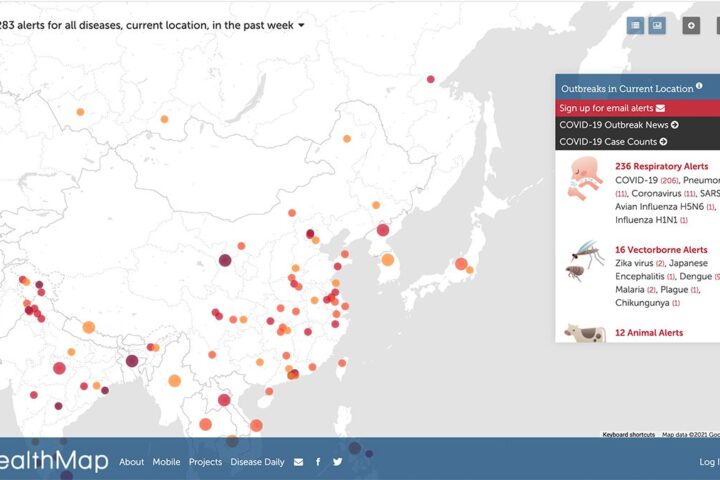Click info icon beside Outbreaks in Current Location
Screen dimensions: 720x480
point(699,86)
